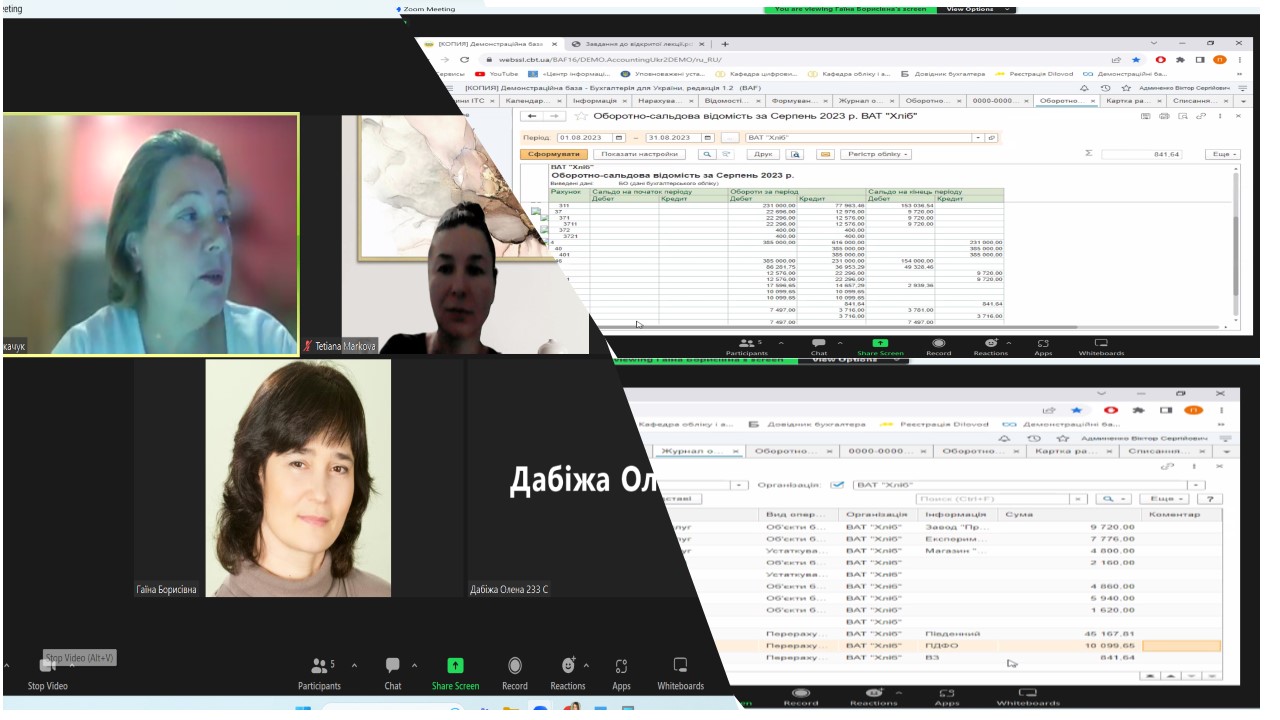Open a new browser tab with the plus
The height and width of the screenshot is (720, 1280).
click(x=725, y=44)
